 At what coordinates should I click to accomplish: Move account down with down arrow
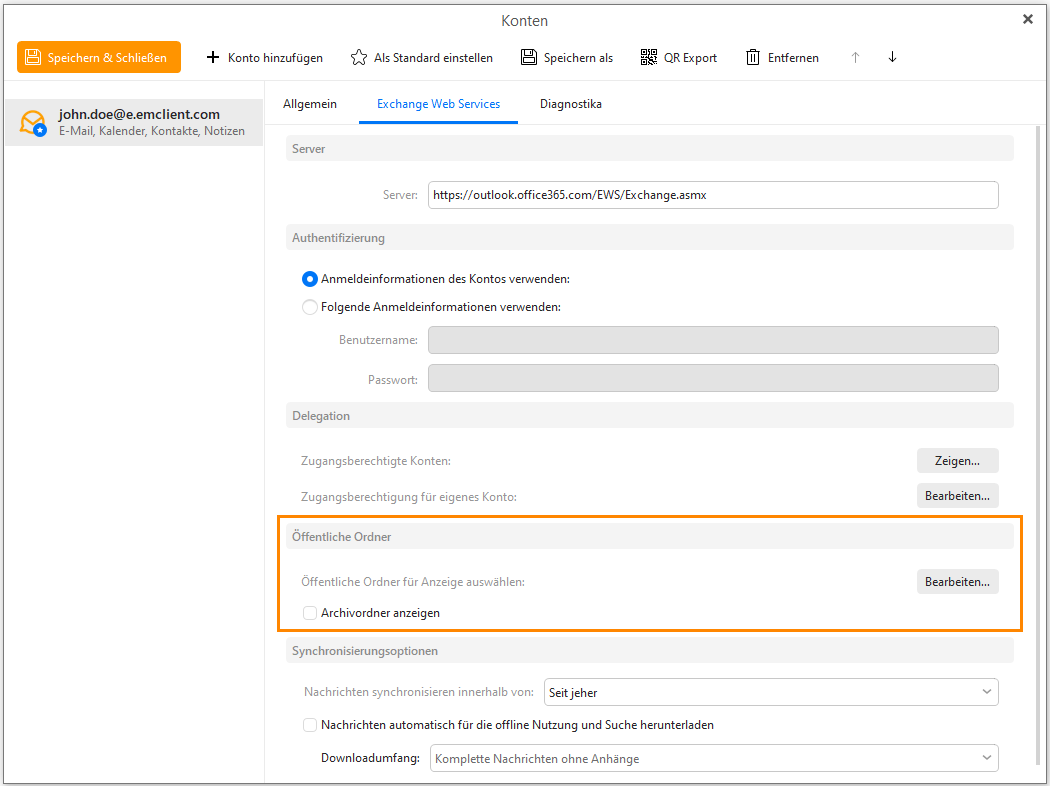point(892,57)
